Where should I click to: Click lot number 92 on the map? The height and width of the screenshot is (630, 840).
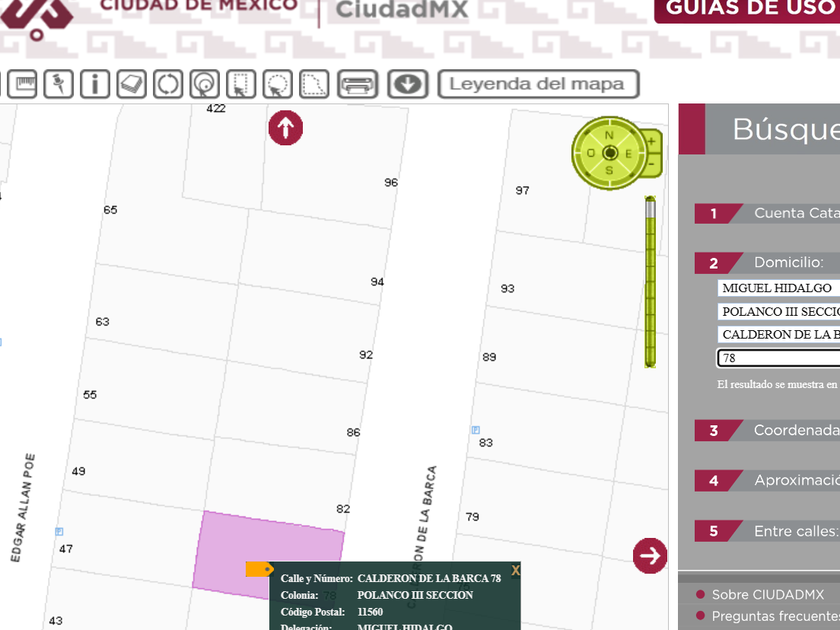[366, 355]
